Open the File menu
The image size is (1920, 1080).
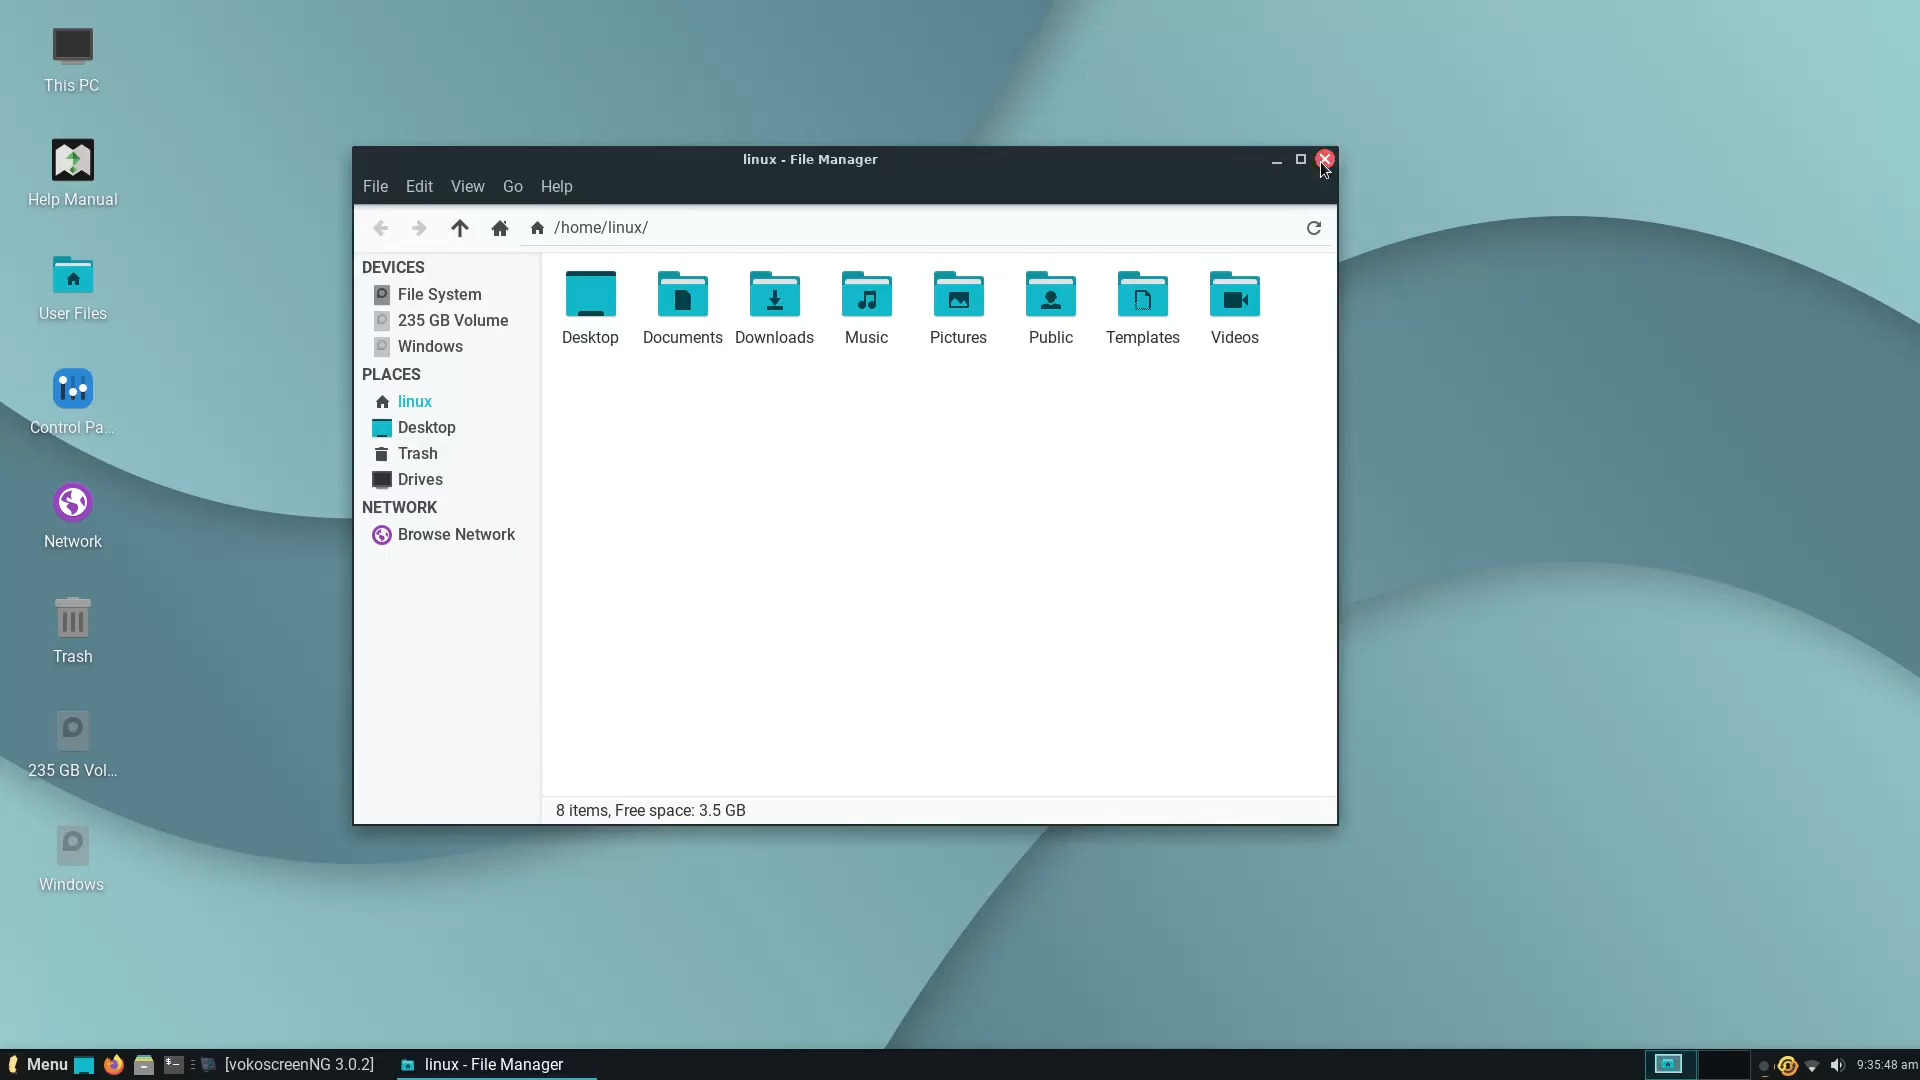pos(375,187)
